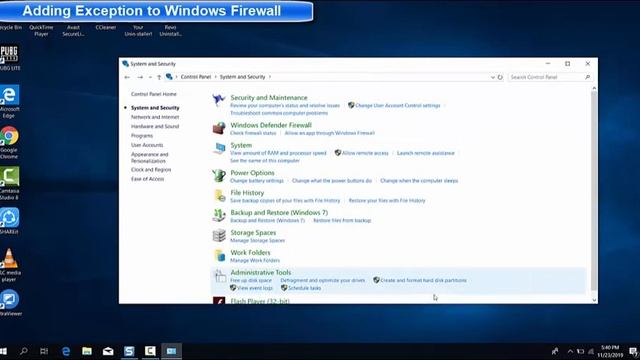Select Programs category in sidebar
This screenshot has height=360, width=640.
point(142,136)
